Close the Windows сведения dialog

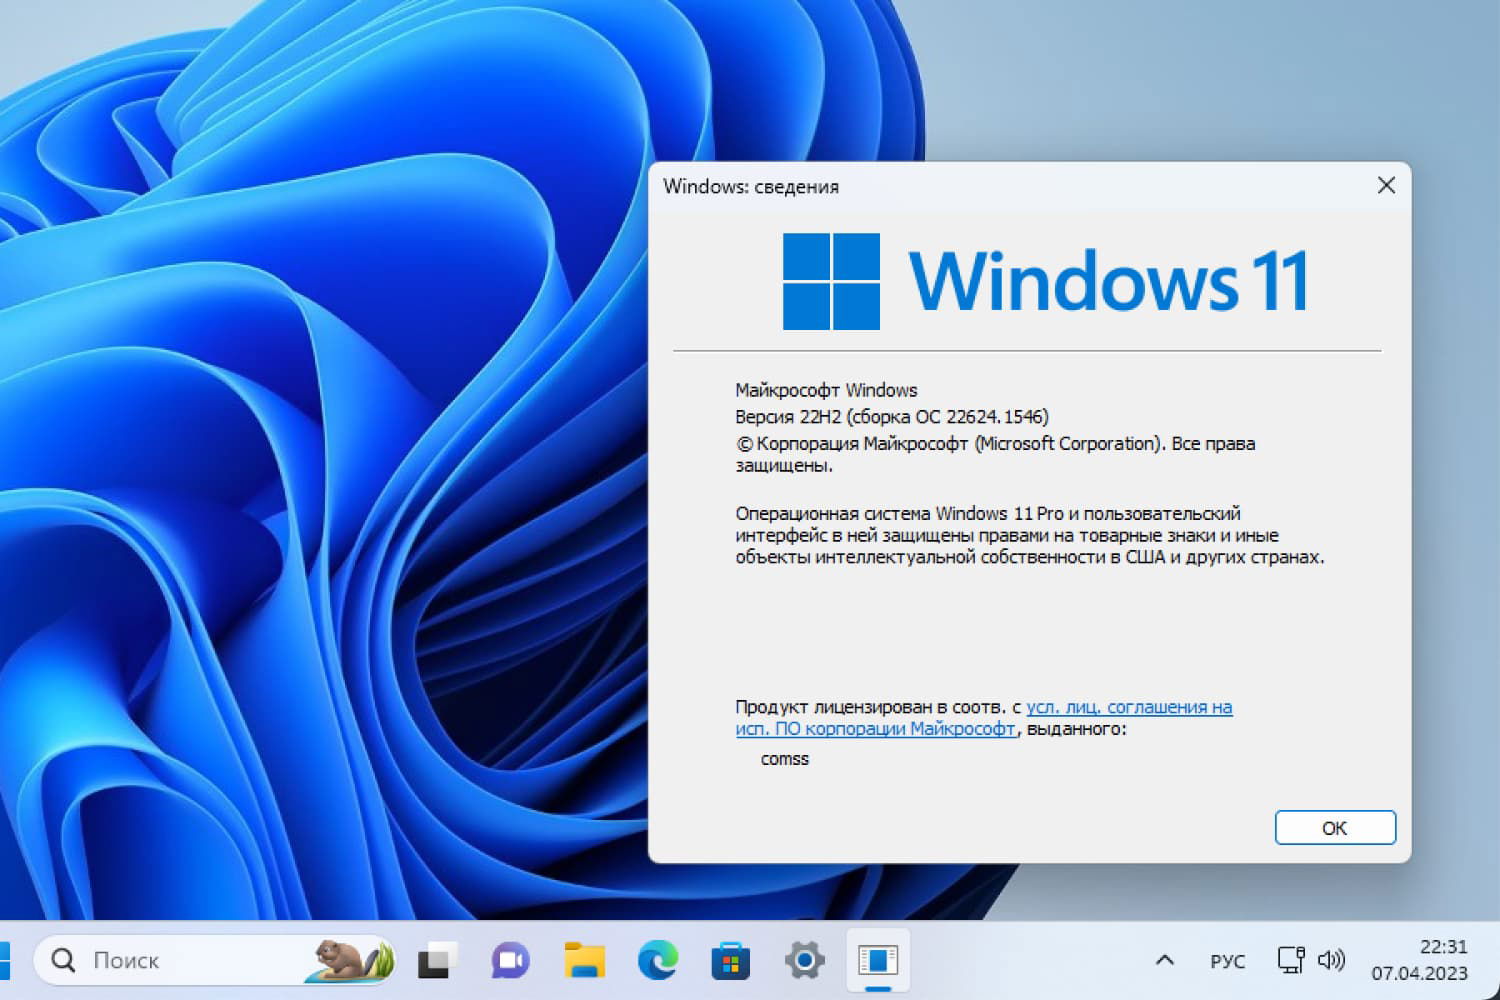tap(1386, 185)
